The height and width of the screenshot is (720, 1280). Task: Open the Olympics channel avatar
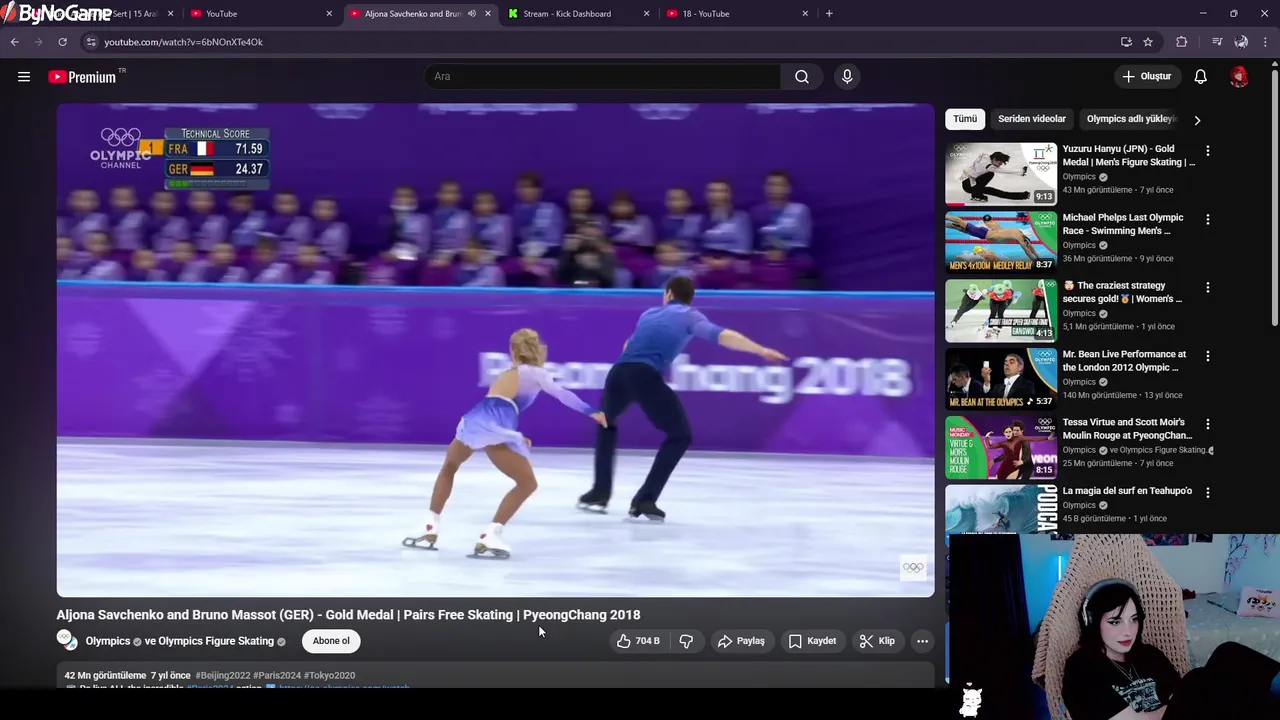[67, 640]
